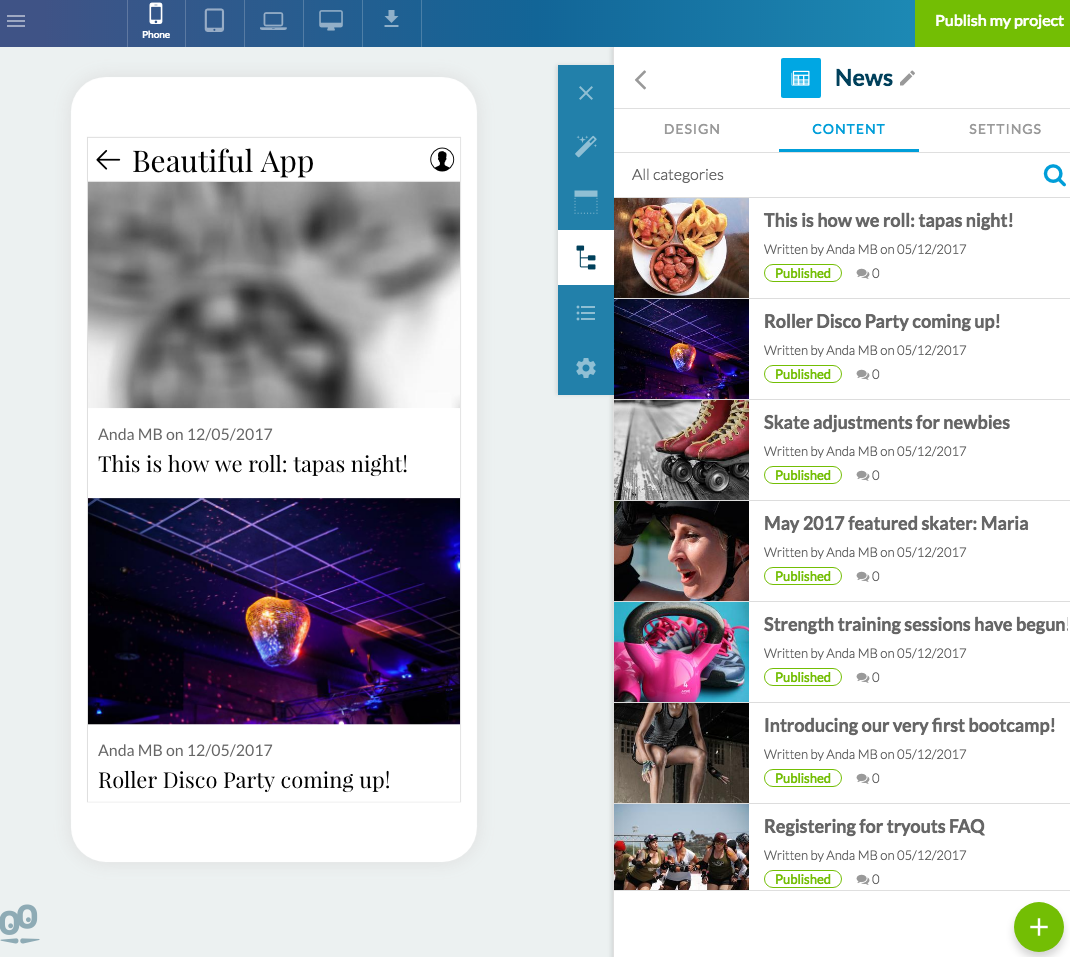Open Skate adjustments for newbies article

[x=886, y=422]
